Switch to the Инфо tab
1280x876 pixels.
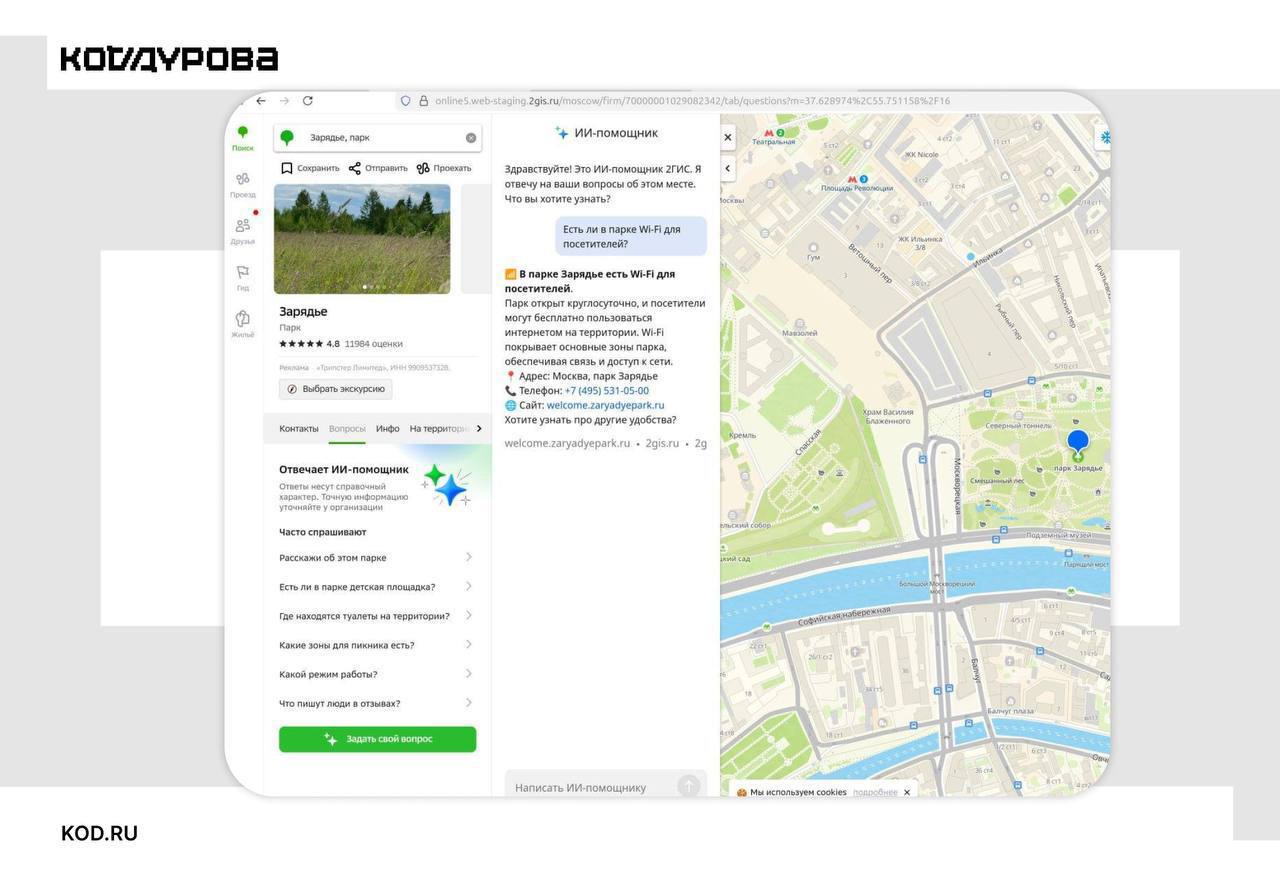click(x=387, y=429)
